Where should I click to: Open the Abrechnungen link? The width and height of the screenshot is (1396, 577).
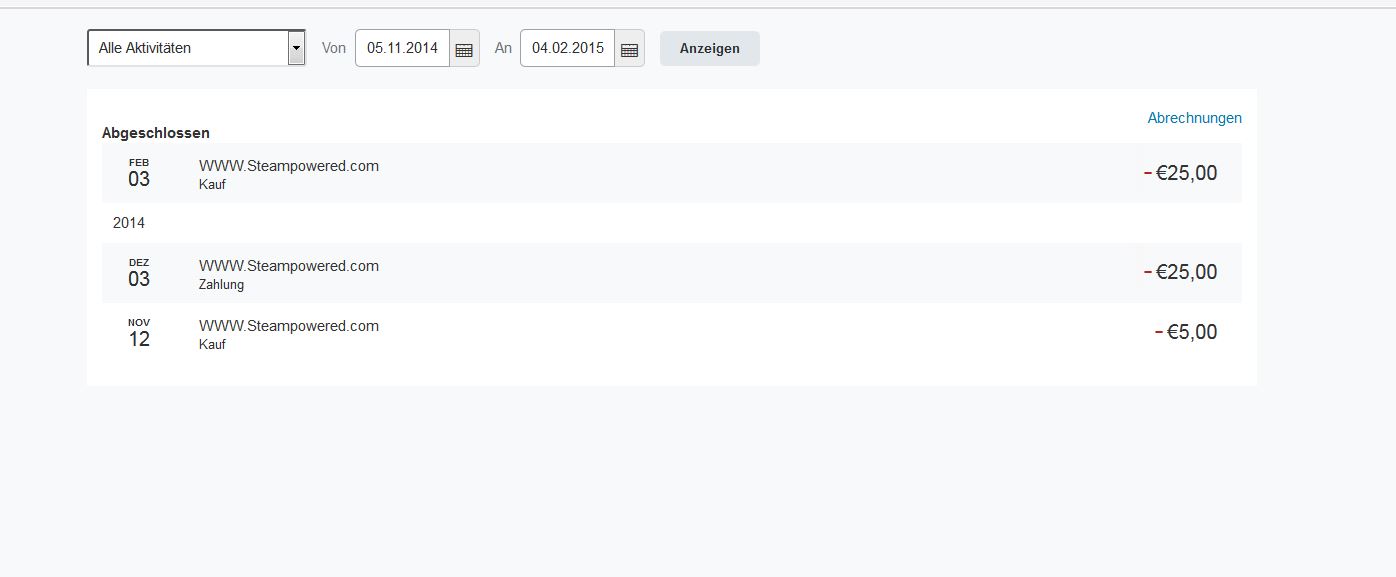coord(1194,118)
